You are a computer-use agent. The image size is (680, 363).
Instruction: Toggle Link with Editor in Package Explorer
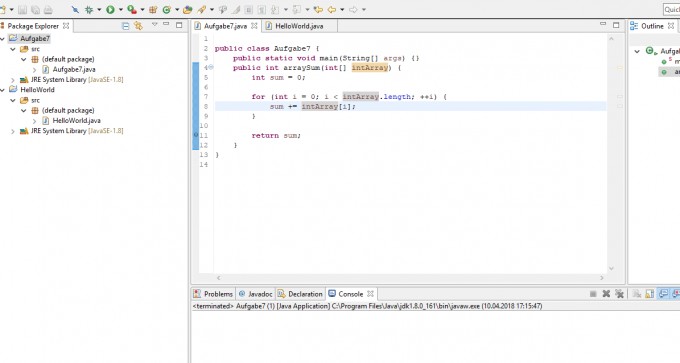[x=138, y=26]
